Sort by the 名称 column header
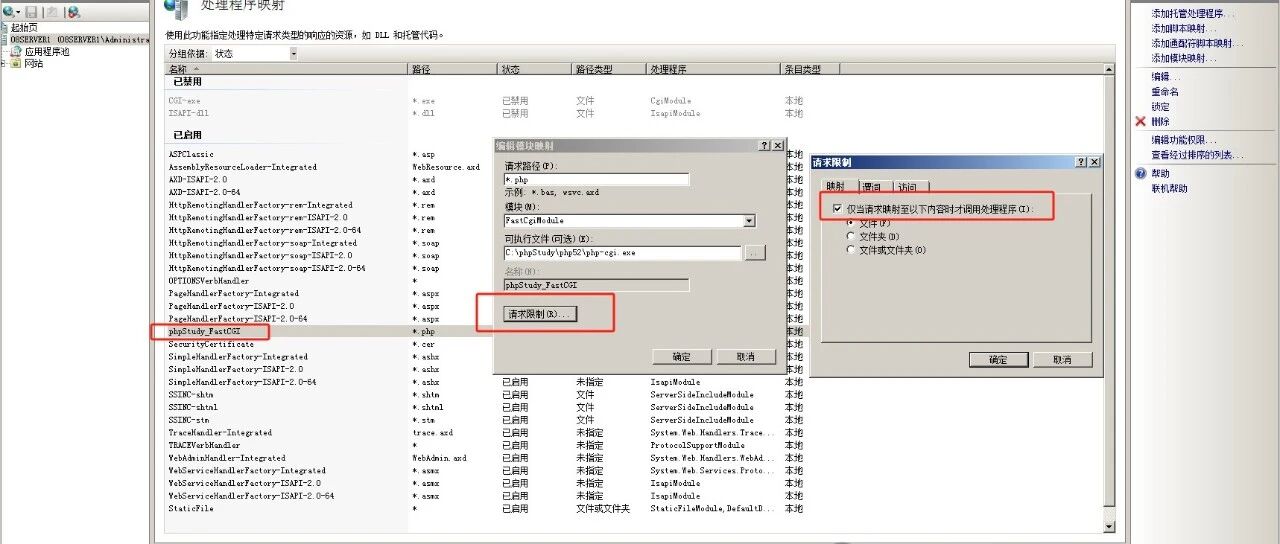1280x544 pixels. [286, 70]
